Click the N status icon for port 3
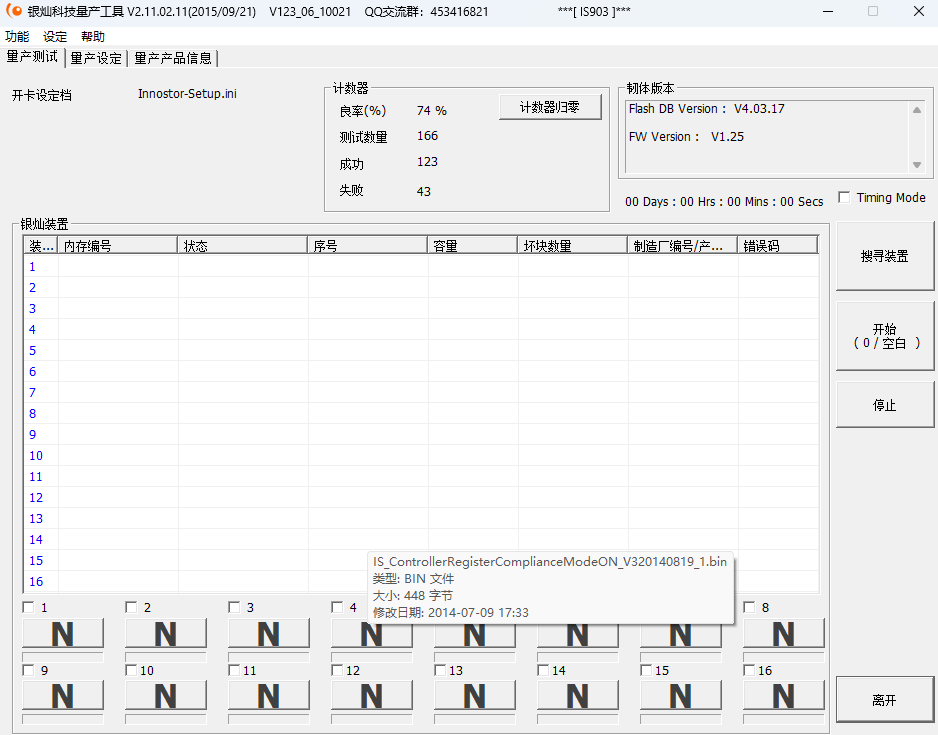 (x=268, y=632)
